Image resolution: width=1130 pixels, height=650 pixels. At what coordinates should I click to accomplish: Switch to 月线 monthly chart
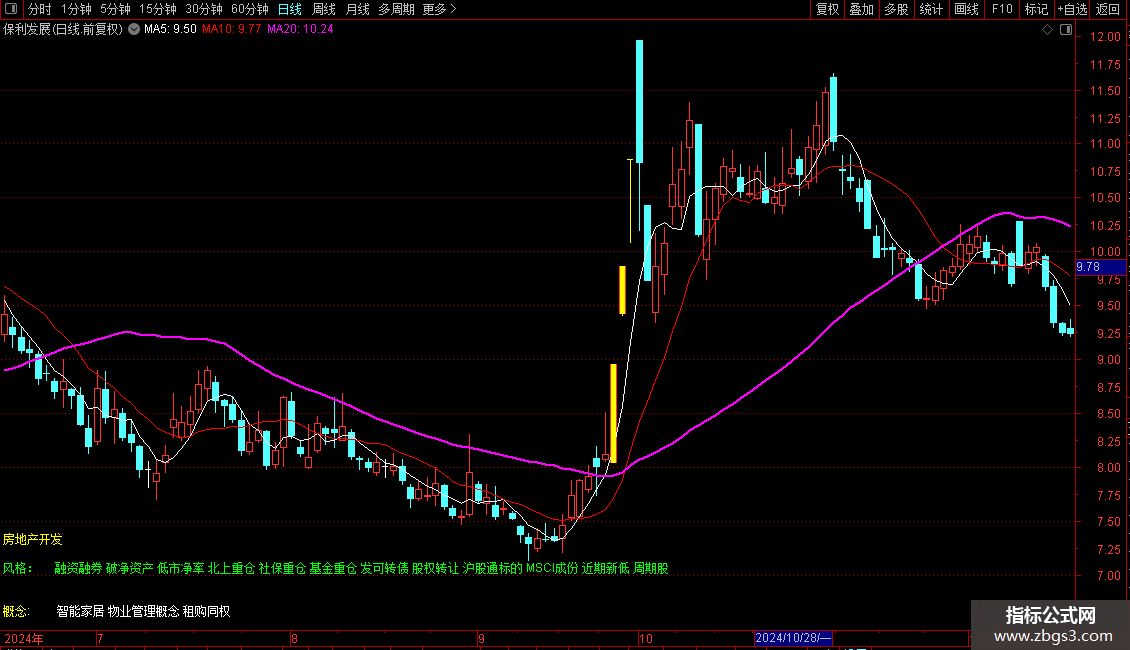pos(357,9)
